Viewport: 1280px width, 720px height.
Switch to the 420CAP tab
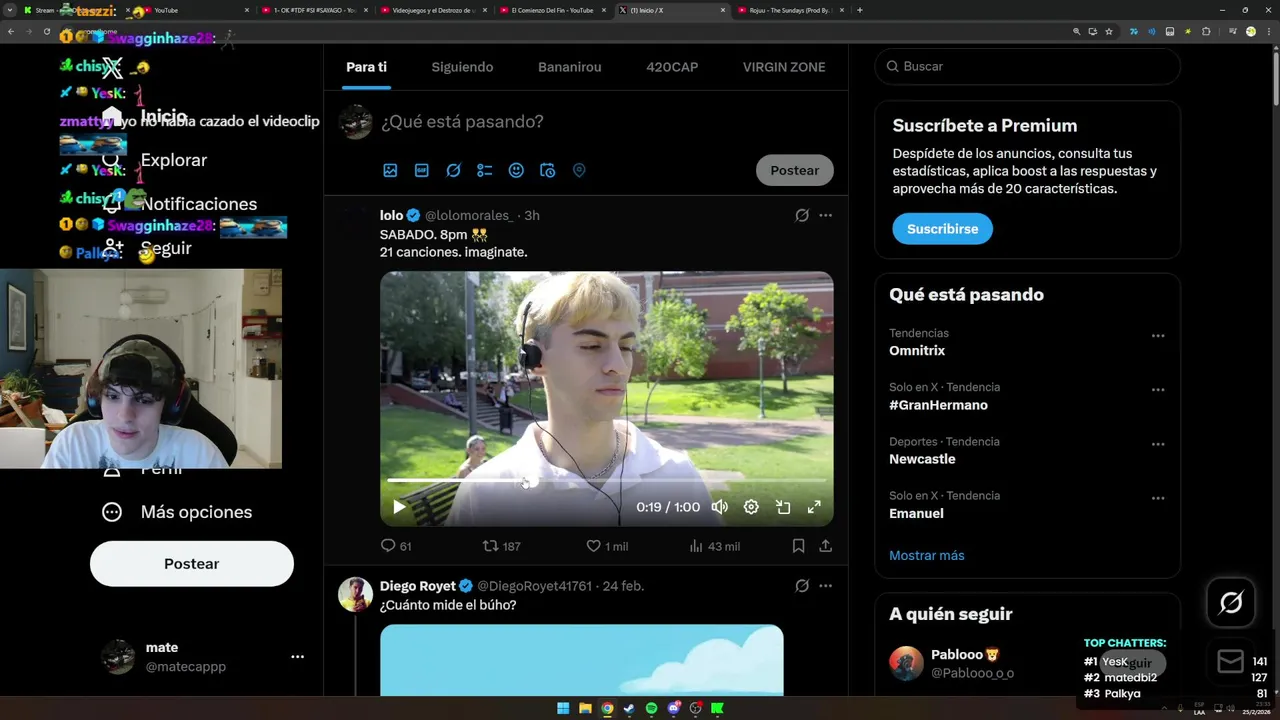[x=672, y=67]
